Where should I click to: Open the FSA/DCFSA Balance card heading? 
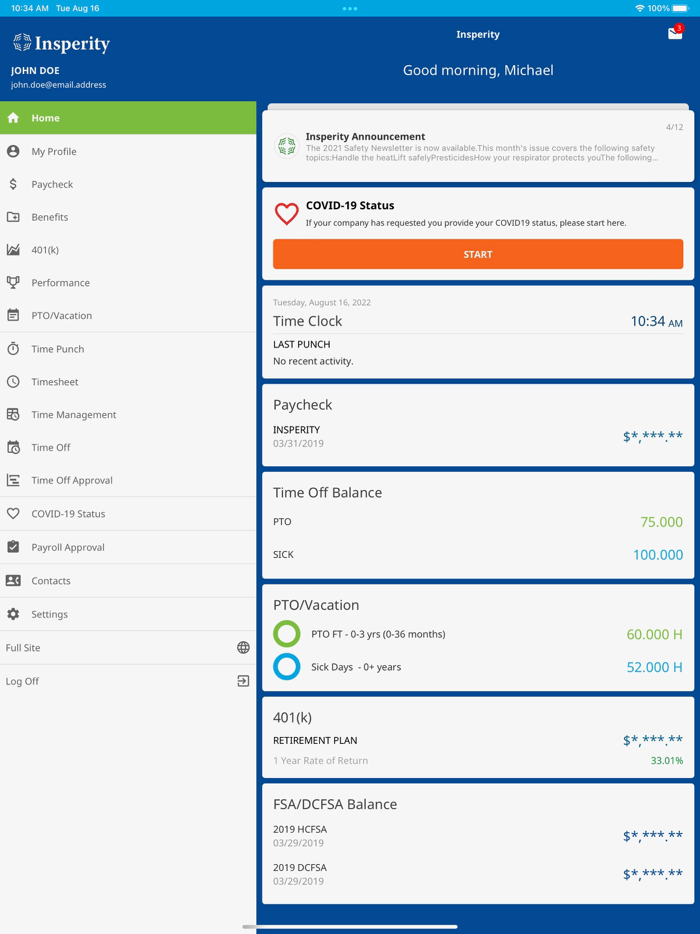335,804
